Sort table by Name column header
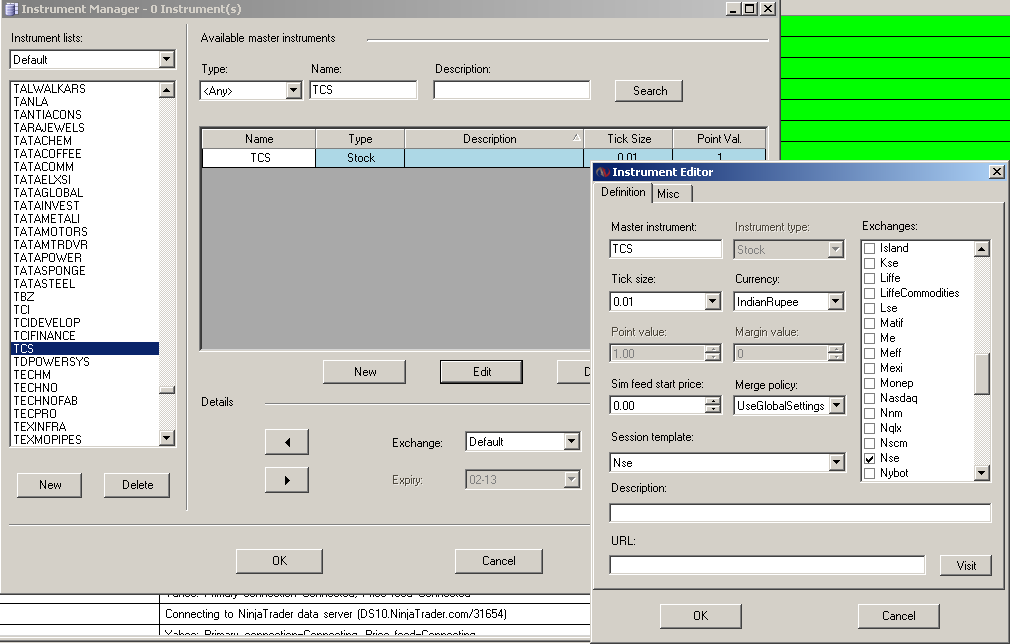Screen dimensions: 1010x644 (259, 139)
